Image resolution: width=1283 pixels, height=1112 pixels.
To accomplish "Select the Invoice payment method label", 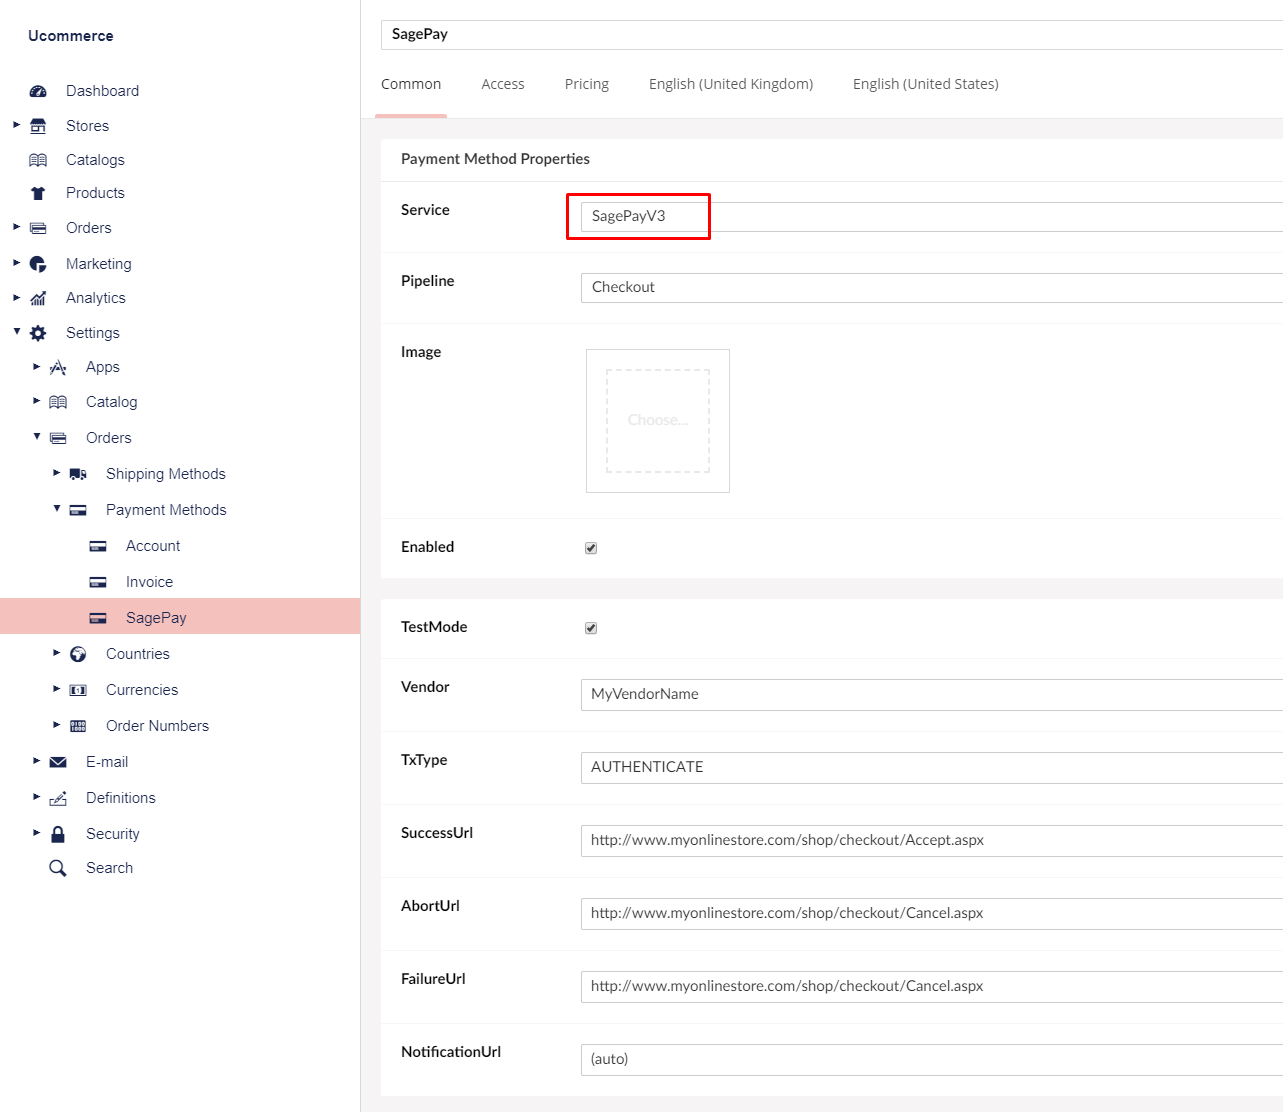I will (149, 582).
